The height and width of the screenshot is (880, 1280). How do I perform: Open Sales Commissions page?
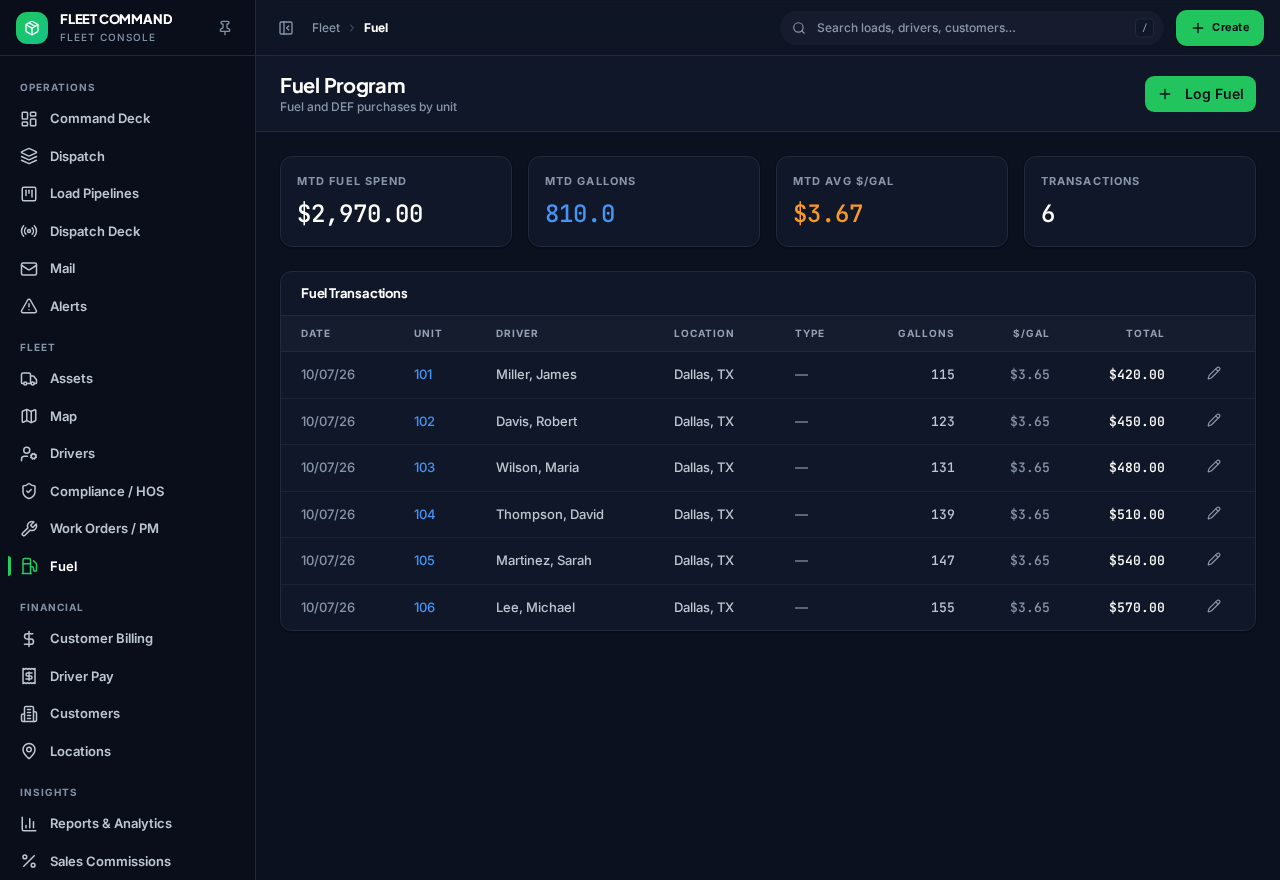pyautogui.click(x=128, y=861)
